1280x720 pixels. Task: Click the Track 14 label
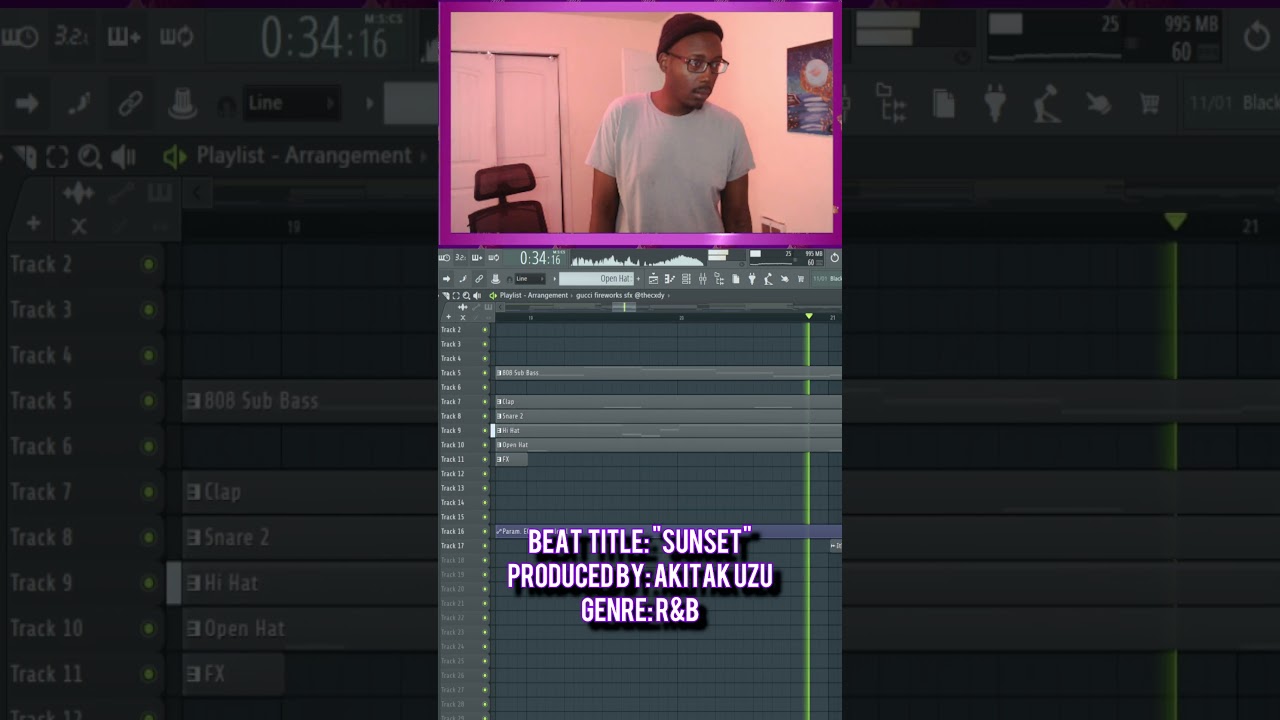452,502
